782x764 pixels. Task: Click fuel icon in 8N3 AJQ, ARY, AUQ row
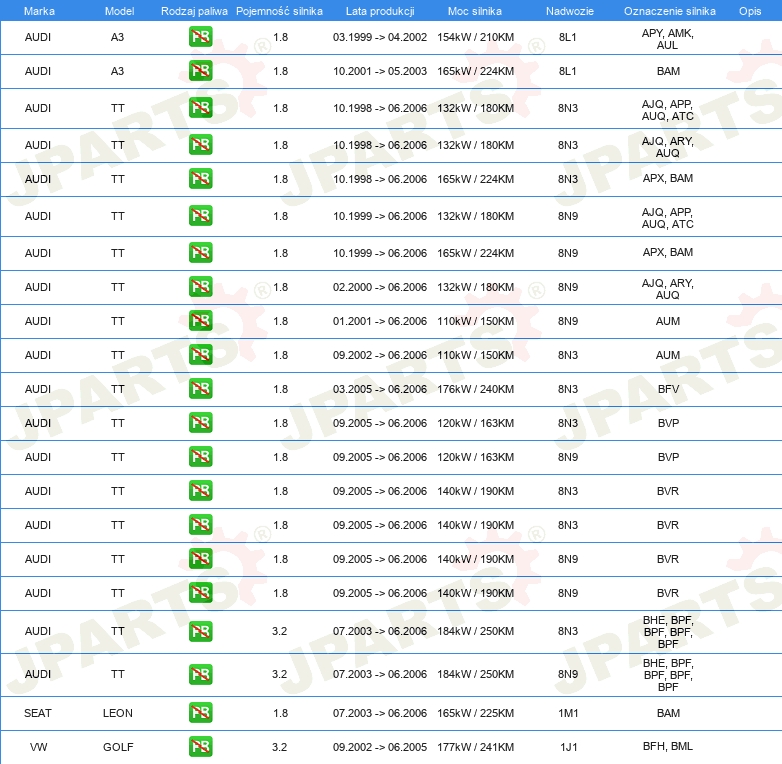[200, 145]
